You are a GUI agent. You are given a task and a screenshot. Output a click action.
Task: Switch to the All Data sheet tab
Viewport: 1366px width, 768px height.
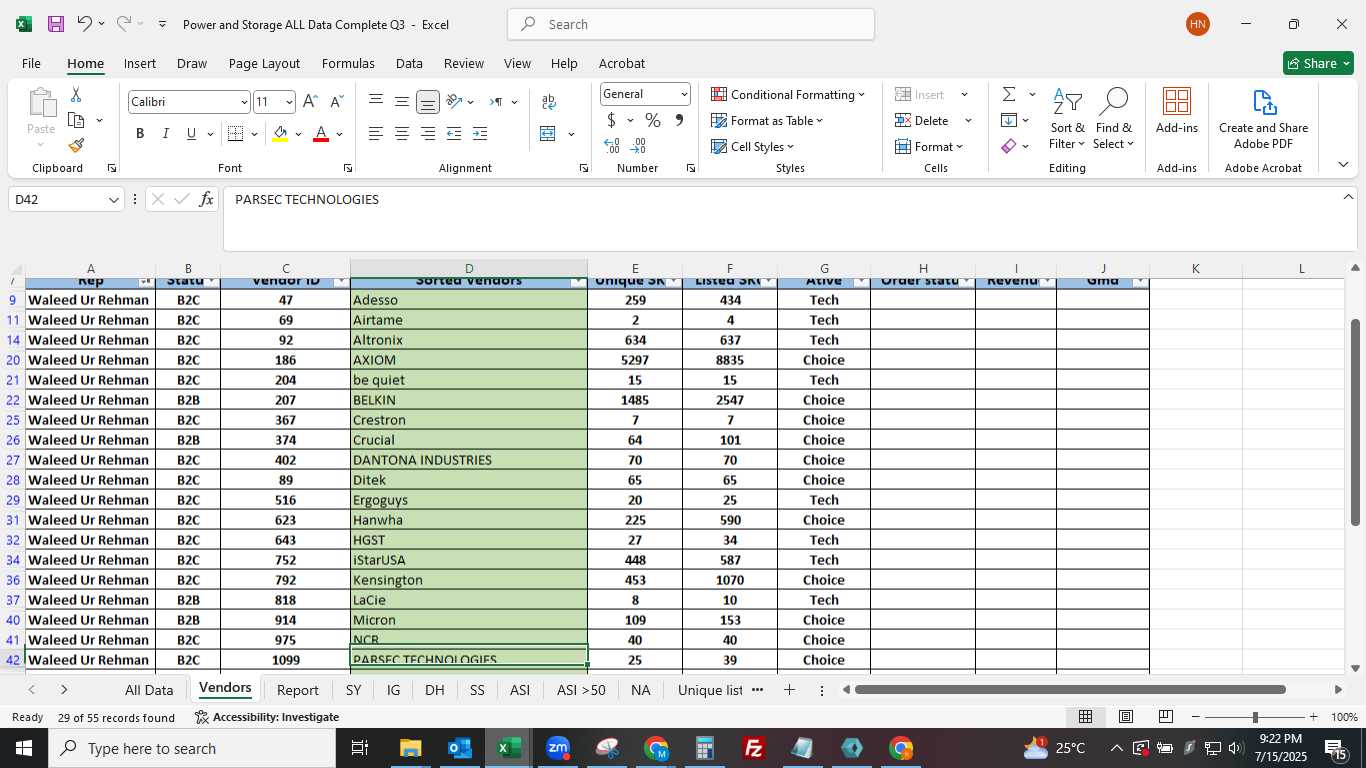[x=149, y=690]
